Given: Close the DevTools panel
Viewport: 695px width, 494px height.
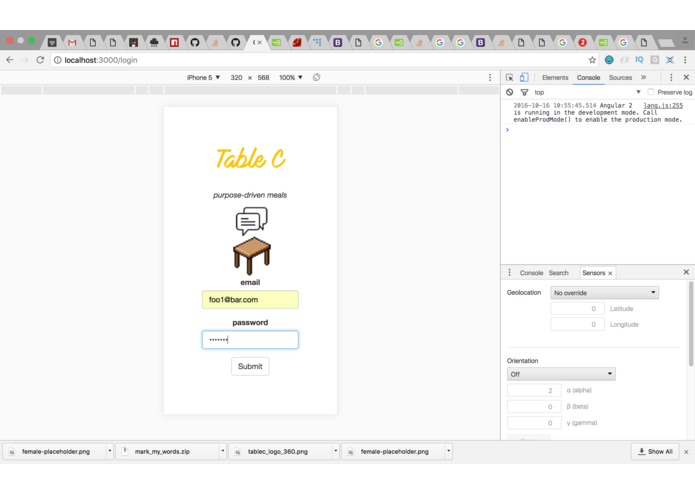Looking at the screenshot, I should pos(686,78).
